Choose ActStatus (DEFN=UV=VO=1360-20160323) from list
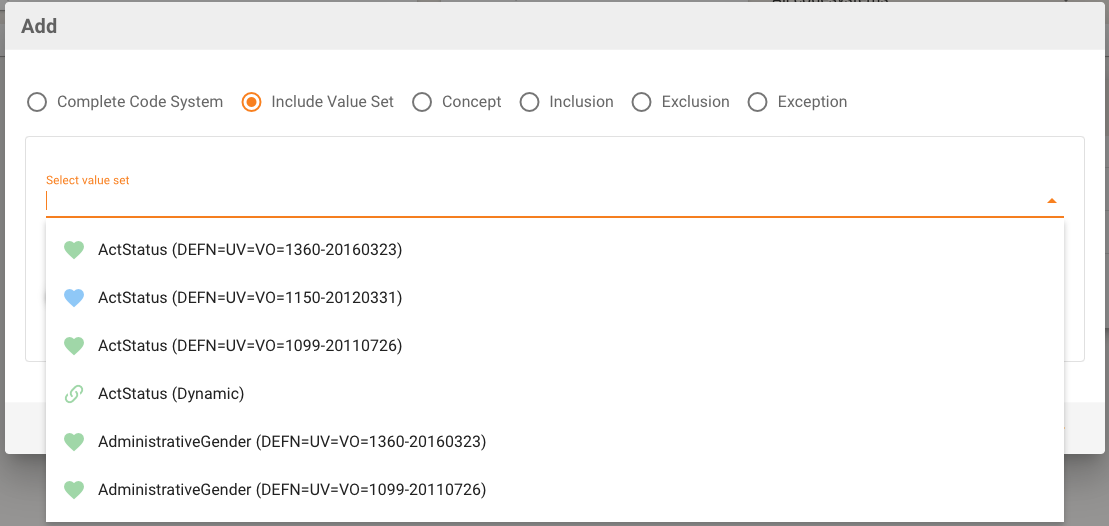Viewport: 1109px width, 526px height. click(250, 250)
